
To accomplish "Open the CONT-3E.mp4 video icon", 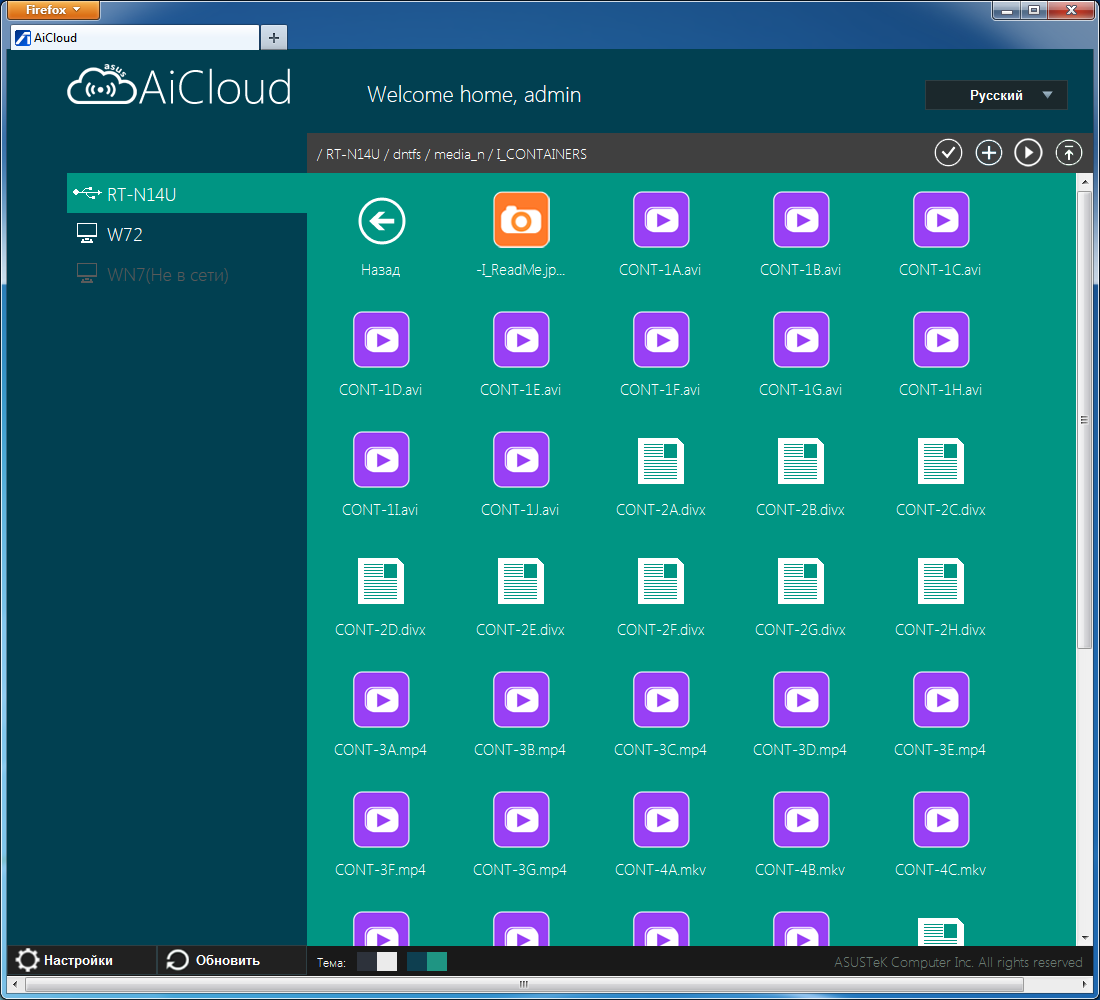I will point(941,700).
